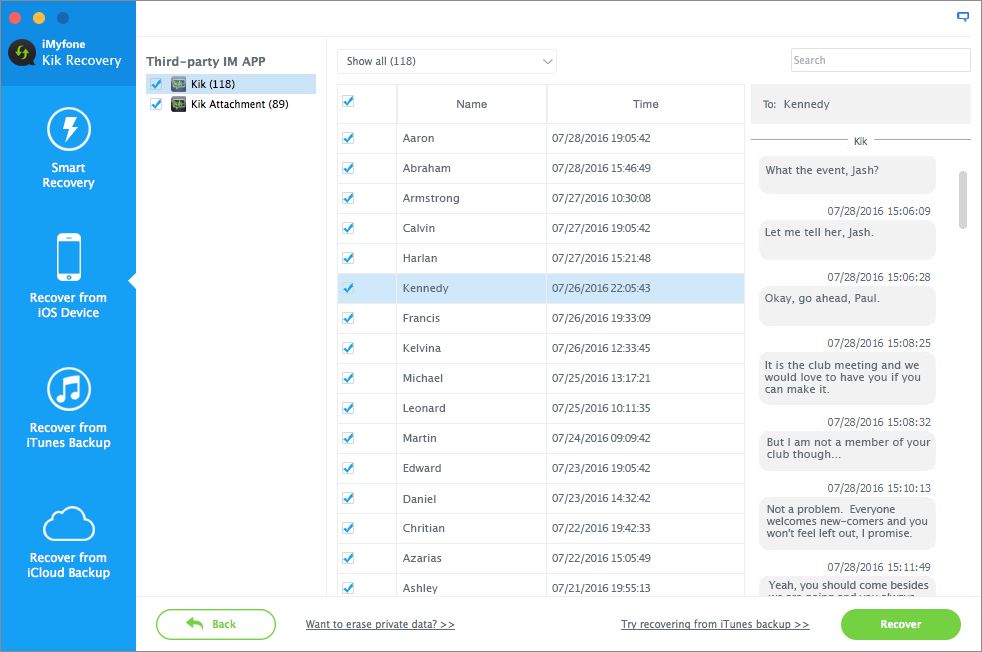
Task: Uncheck the Edward row checkbox
Action: [x=348, y=468]
